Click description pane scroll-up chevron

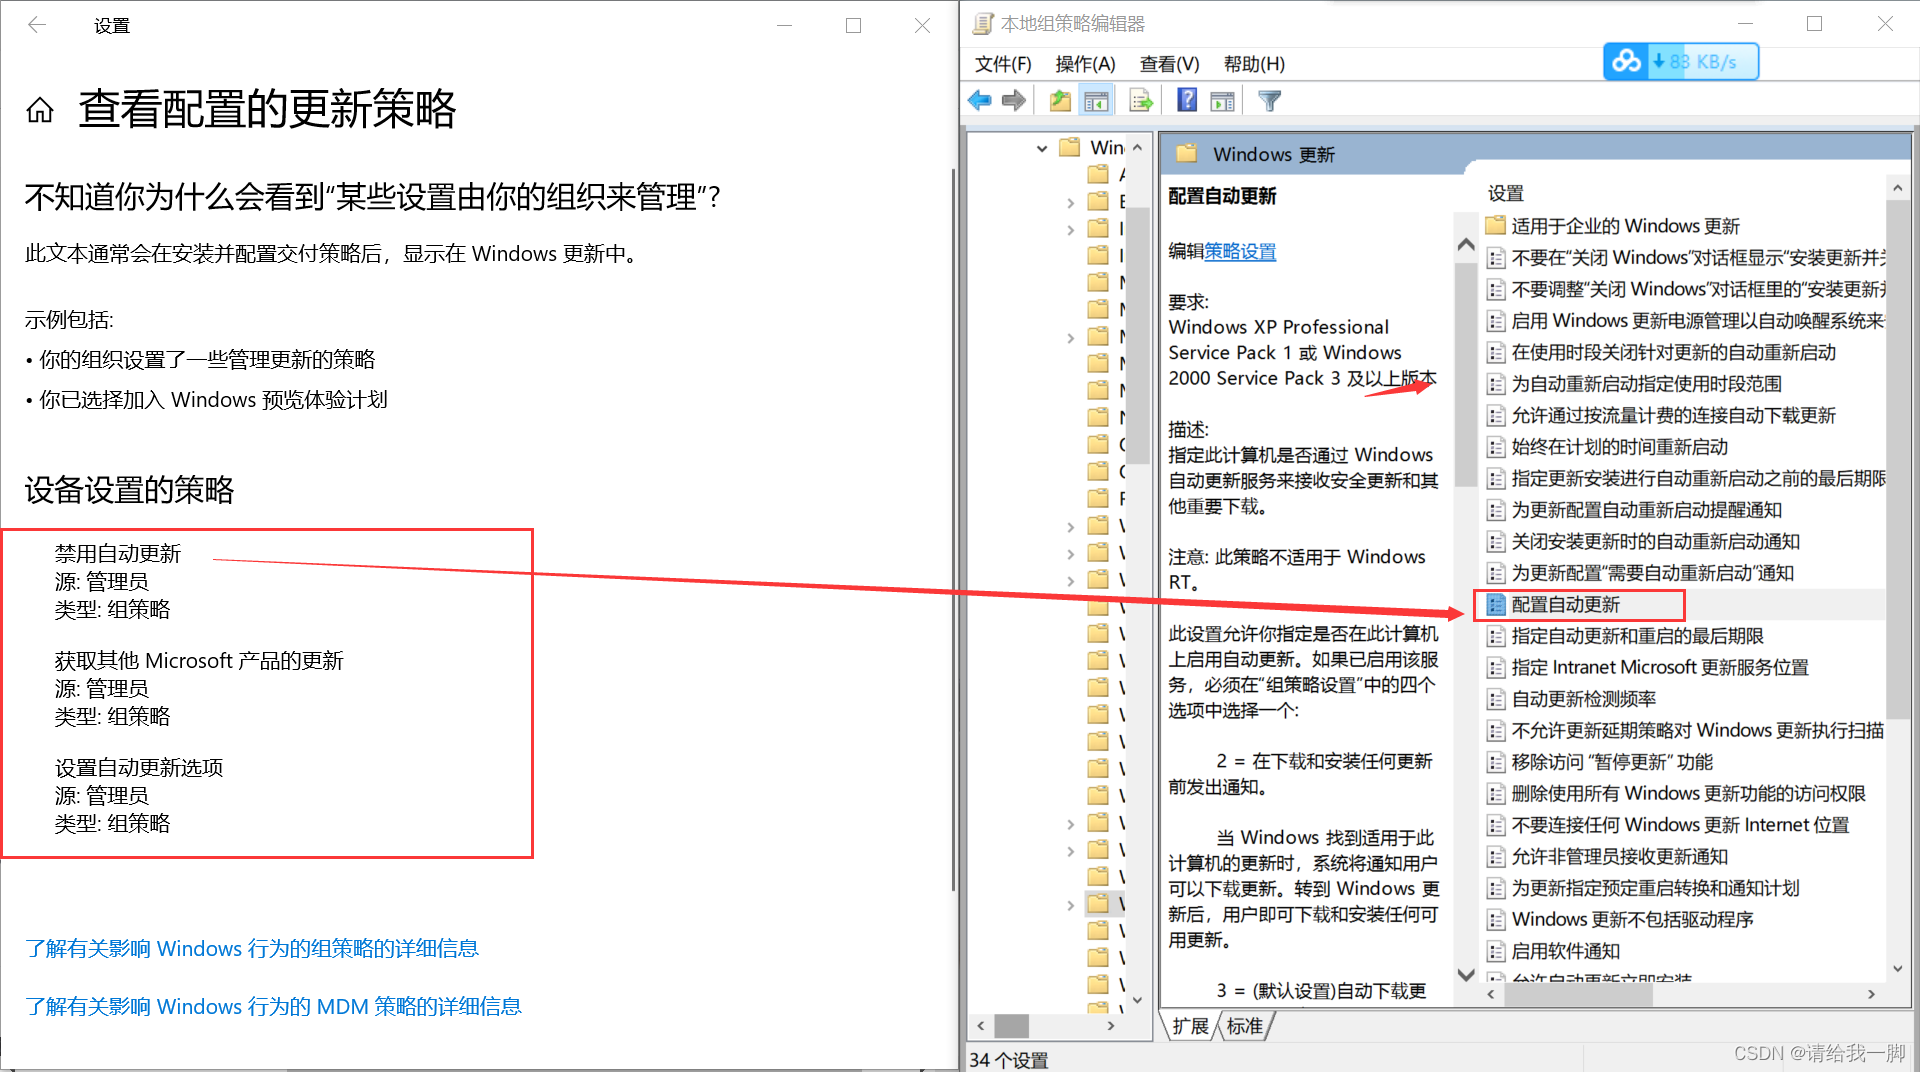(1466, 244)
